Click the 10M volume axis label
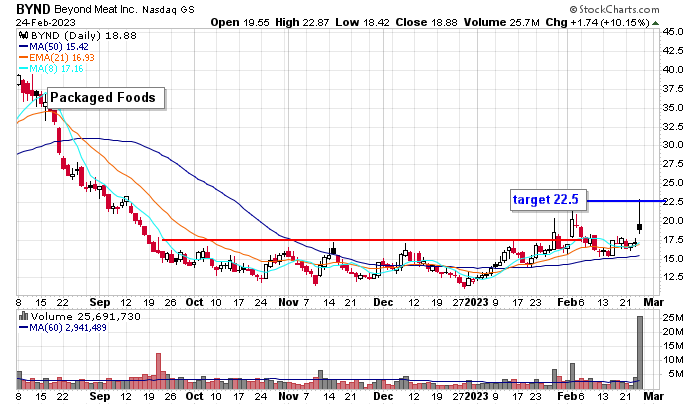Image resolution: width=700 pixels, height=405 pixels. coord(673,360)
